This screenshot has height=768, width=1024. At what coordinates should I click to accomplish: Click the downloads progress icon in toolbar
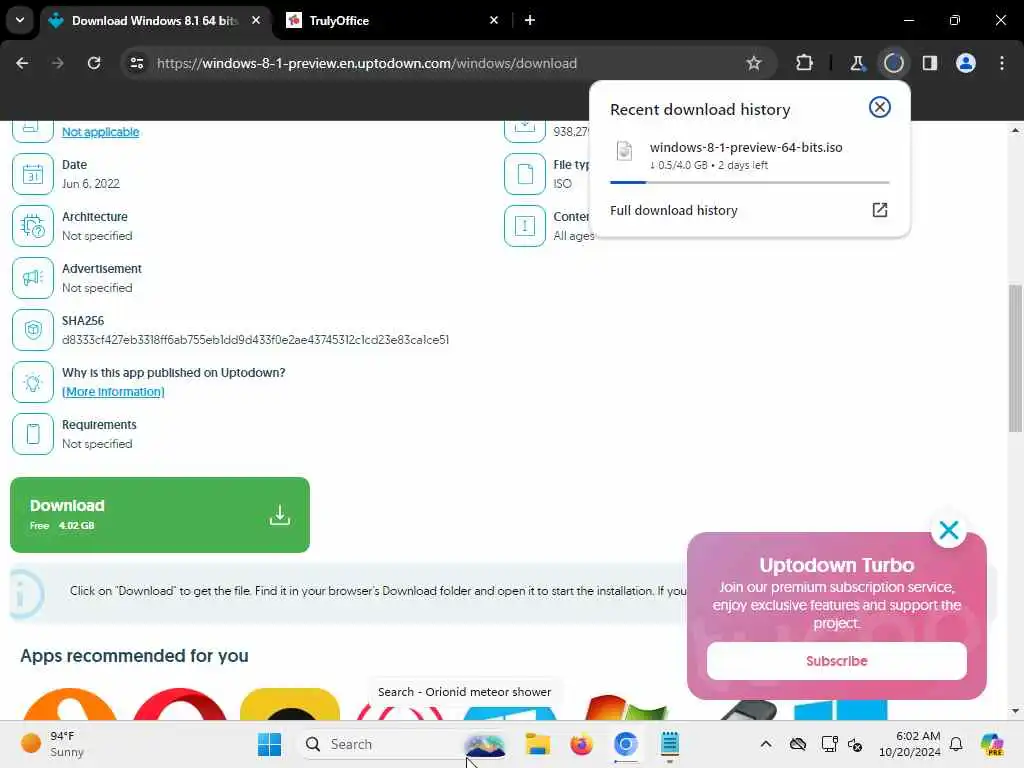pos(893,63)
